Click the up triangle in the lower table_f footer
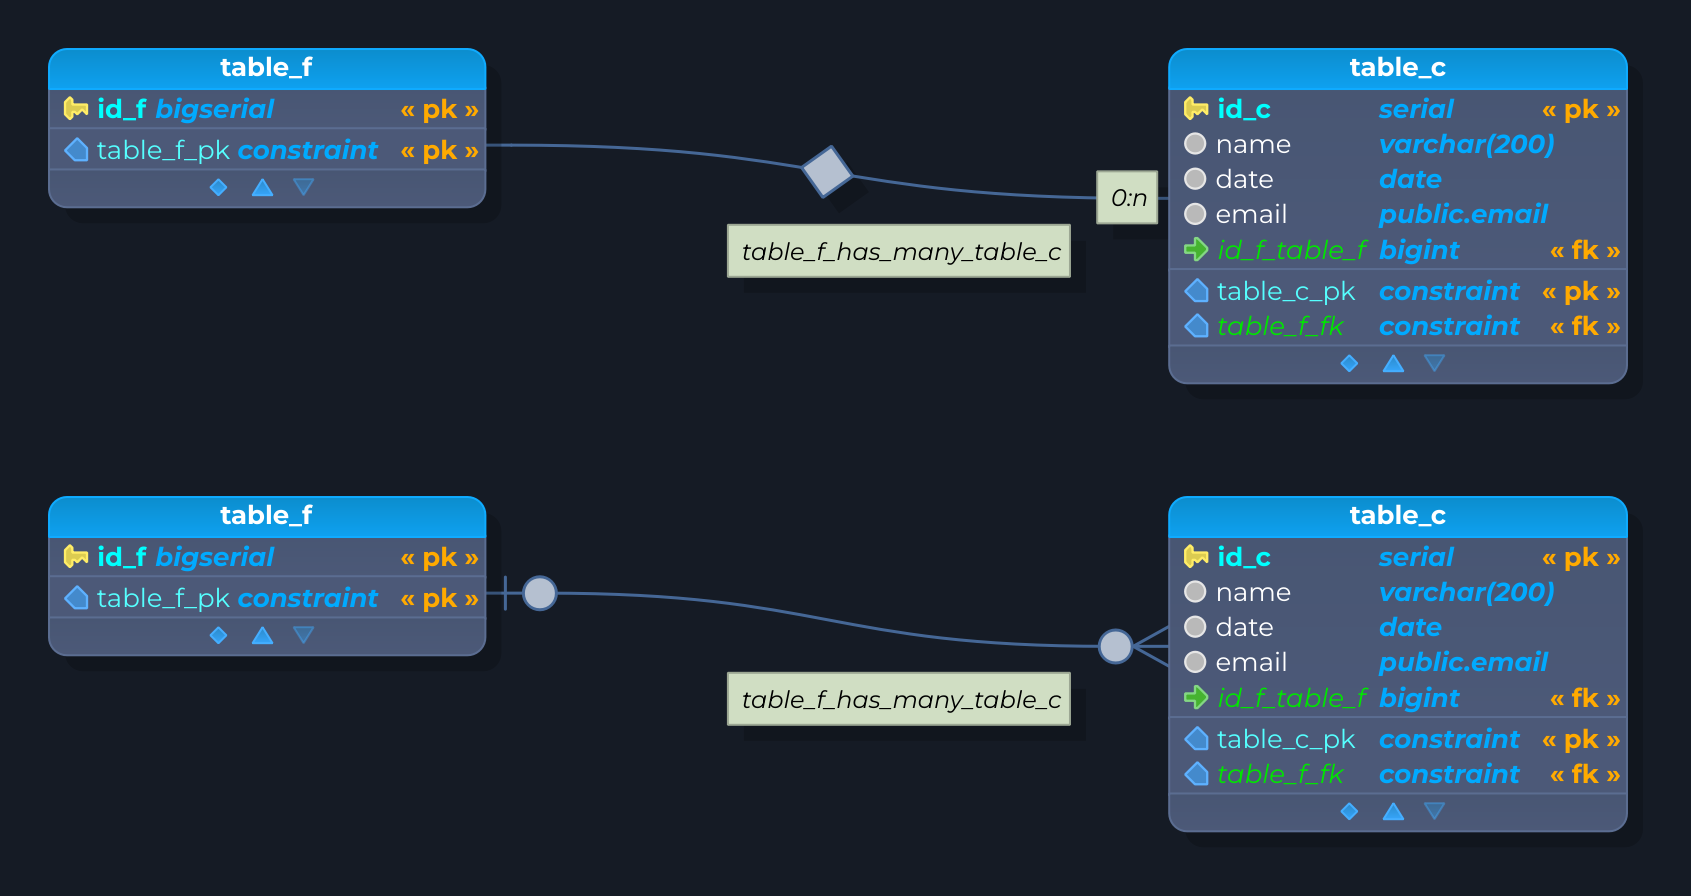The height and width of the screenshot is (896, 1691). point(262,635)
